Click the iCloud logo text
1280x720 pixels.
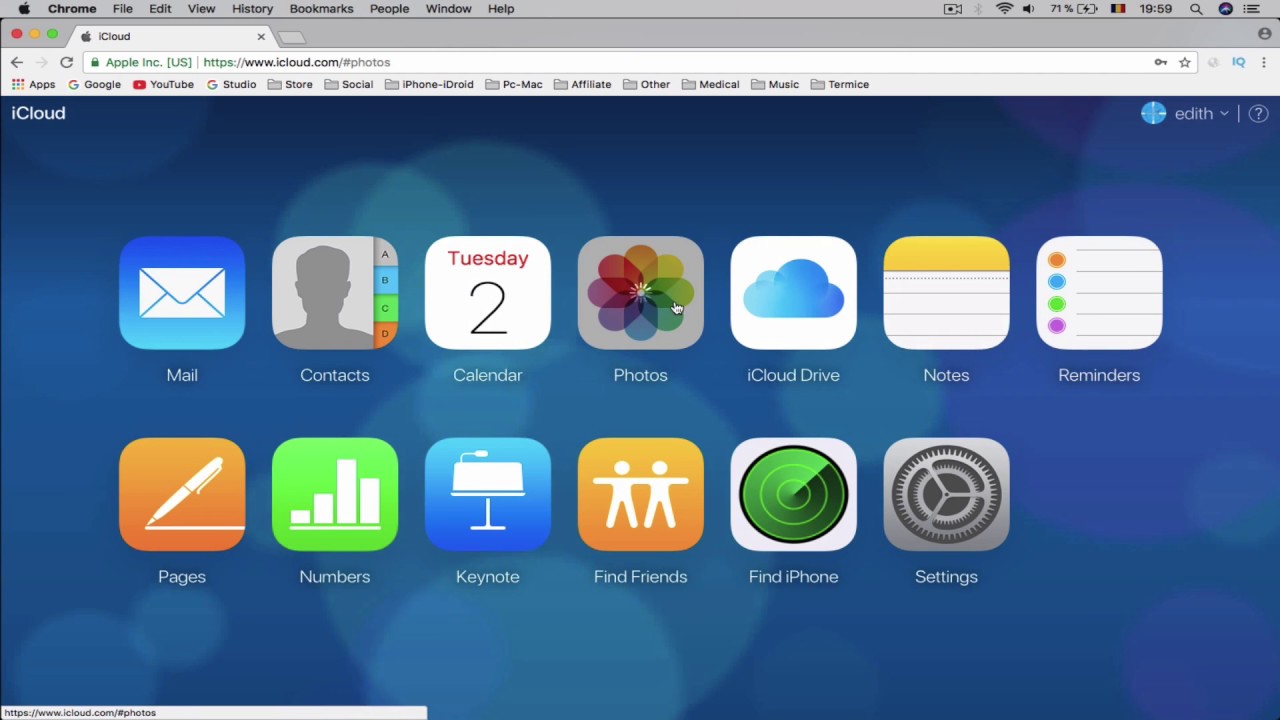coord(38,113)
